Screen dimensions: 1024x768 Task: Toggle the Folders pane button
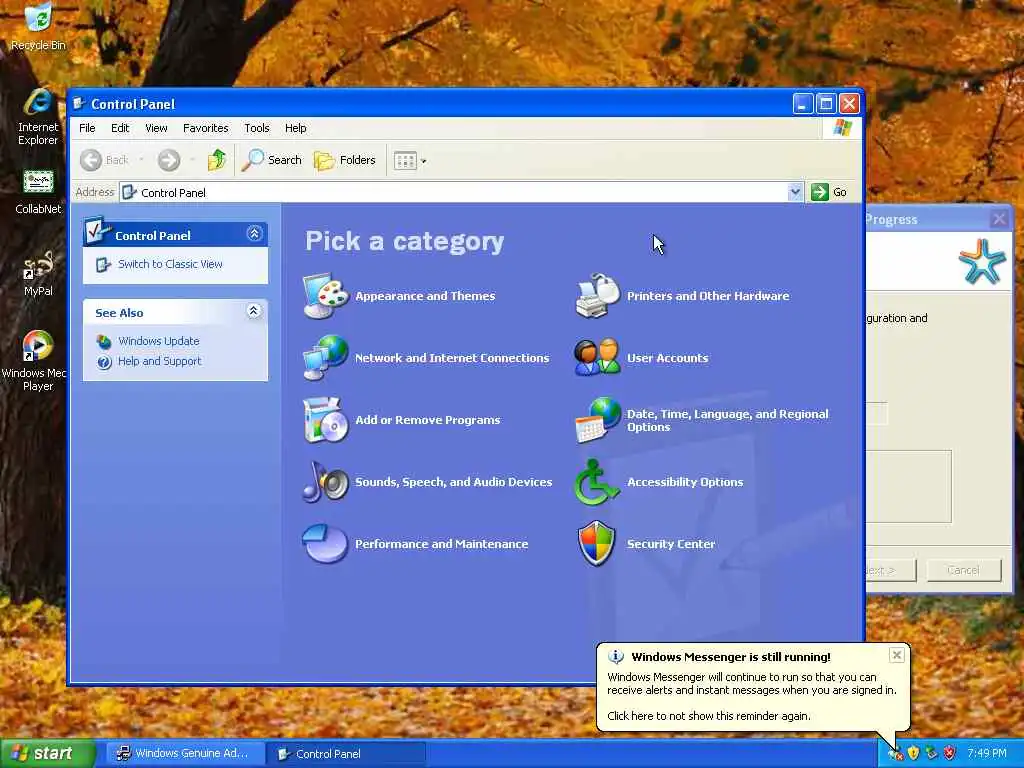pyautogui.click(x=345, y=160)
